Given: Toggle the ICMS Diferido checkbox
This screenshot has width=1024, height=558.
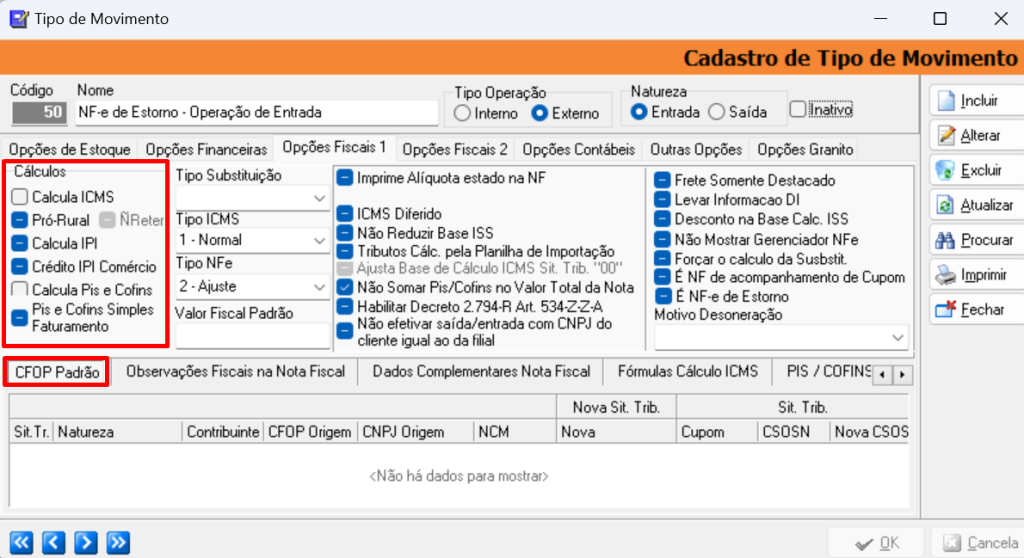Looking at the screenshot, I should pyautogui.click(x=345, y=214).
